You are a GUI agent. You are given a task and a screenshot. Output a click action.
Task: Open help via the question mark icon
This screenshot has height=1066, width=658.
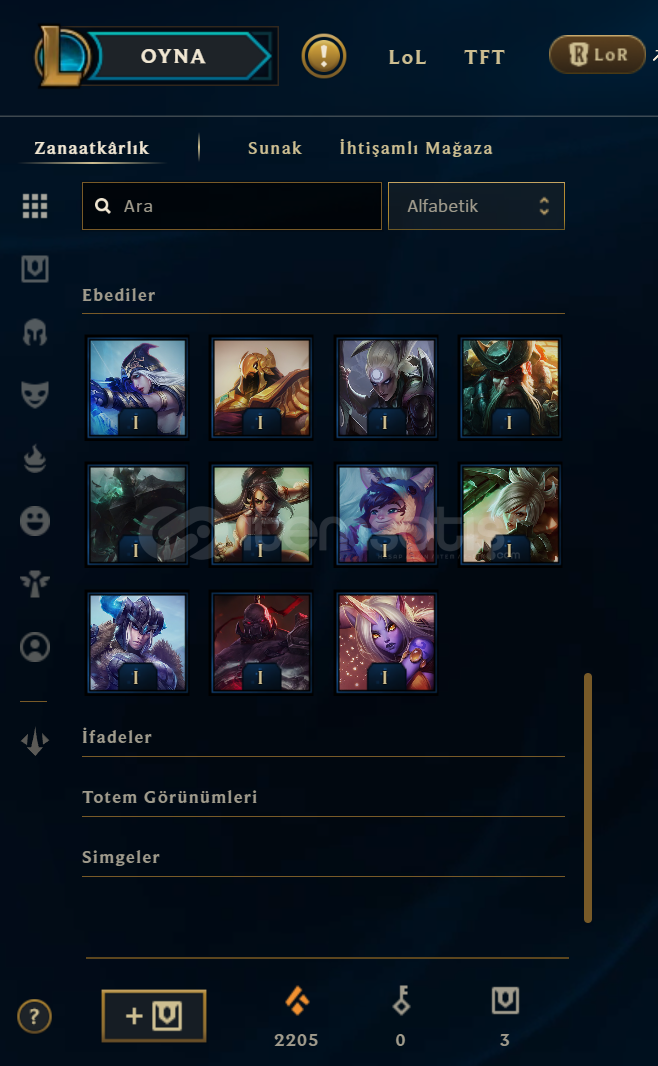coord(34,1016)
